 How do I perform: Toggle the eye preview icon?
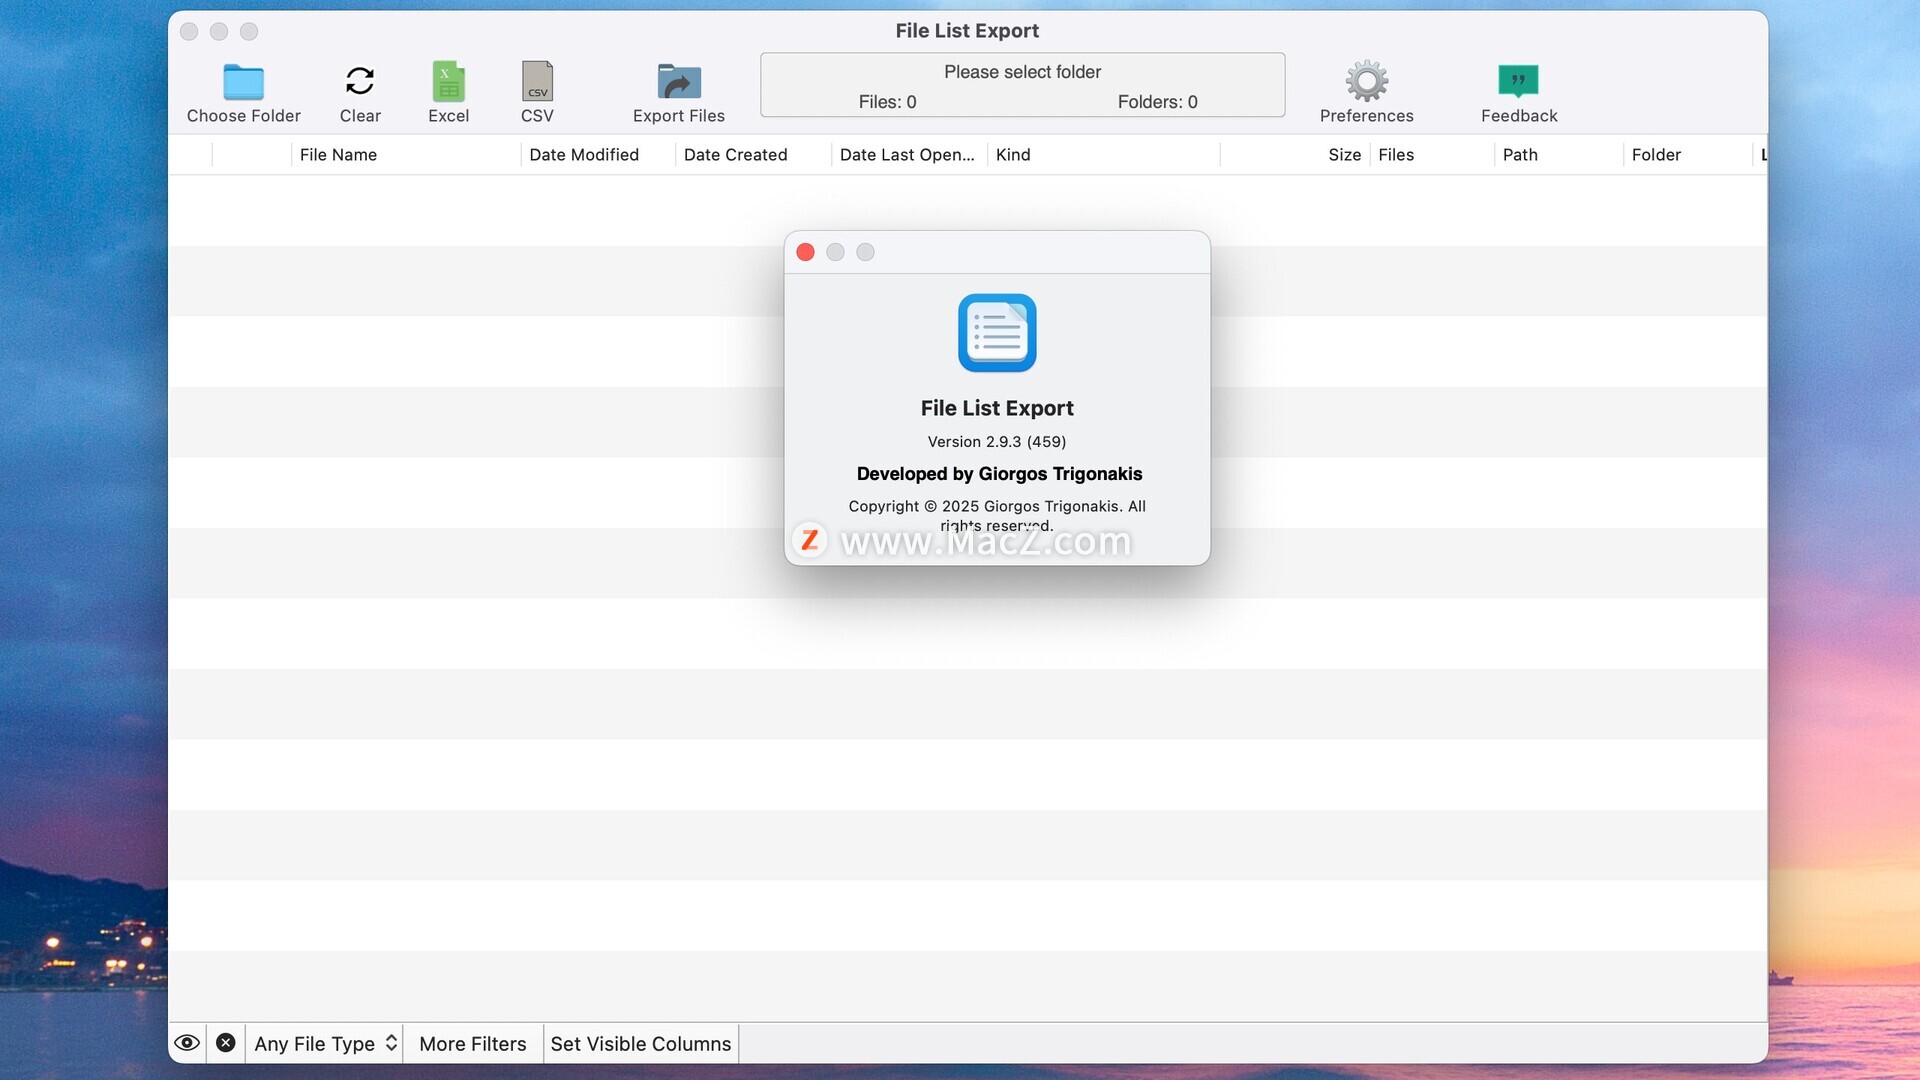tap(187, 1043)
